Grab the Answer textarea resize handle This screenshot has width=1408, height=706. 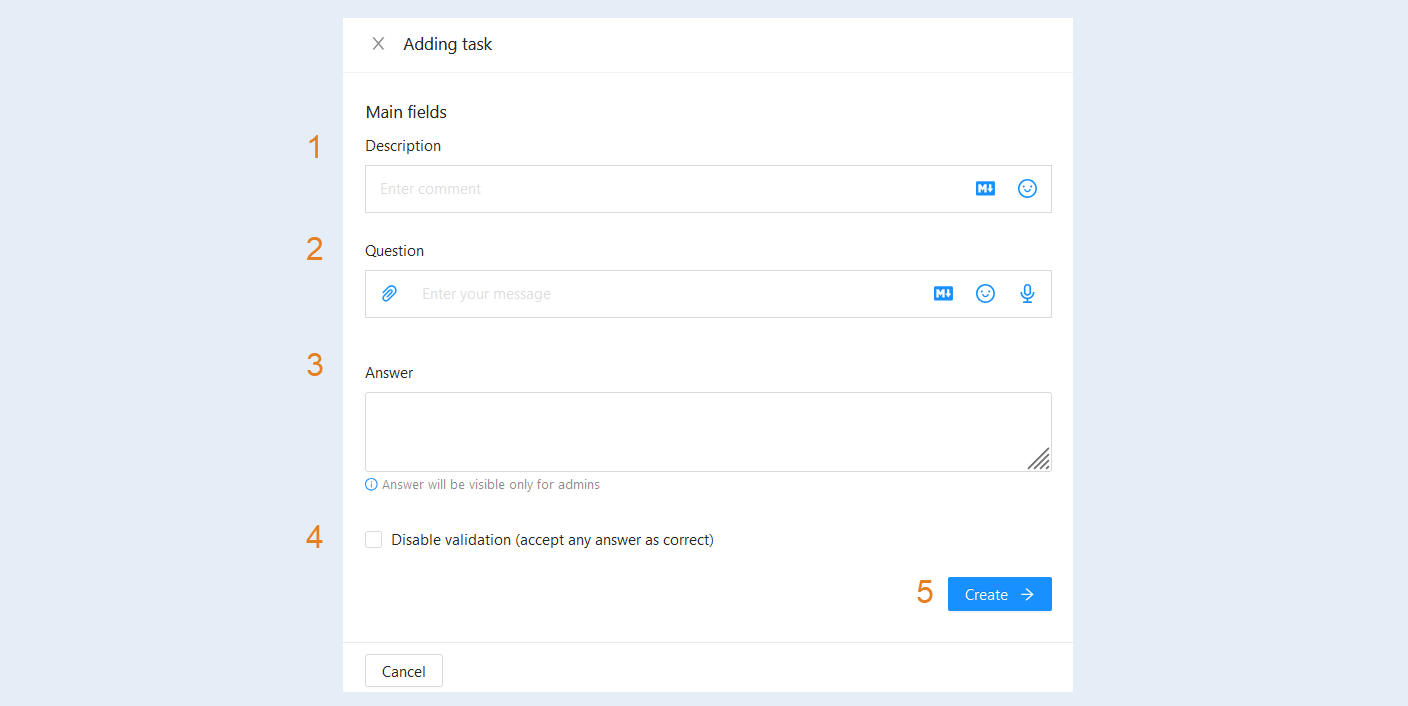point(1040,459)
